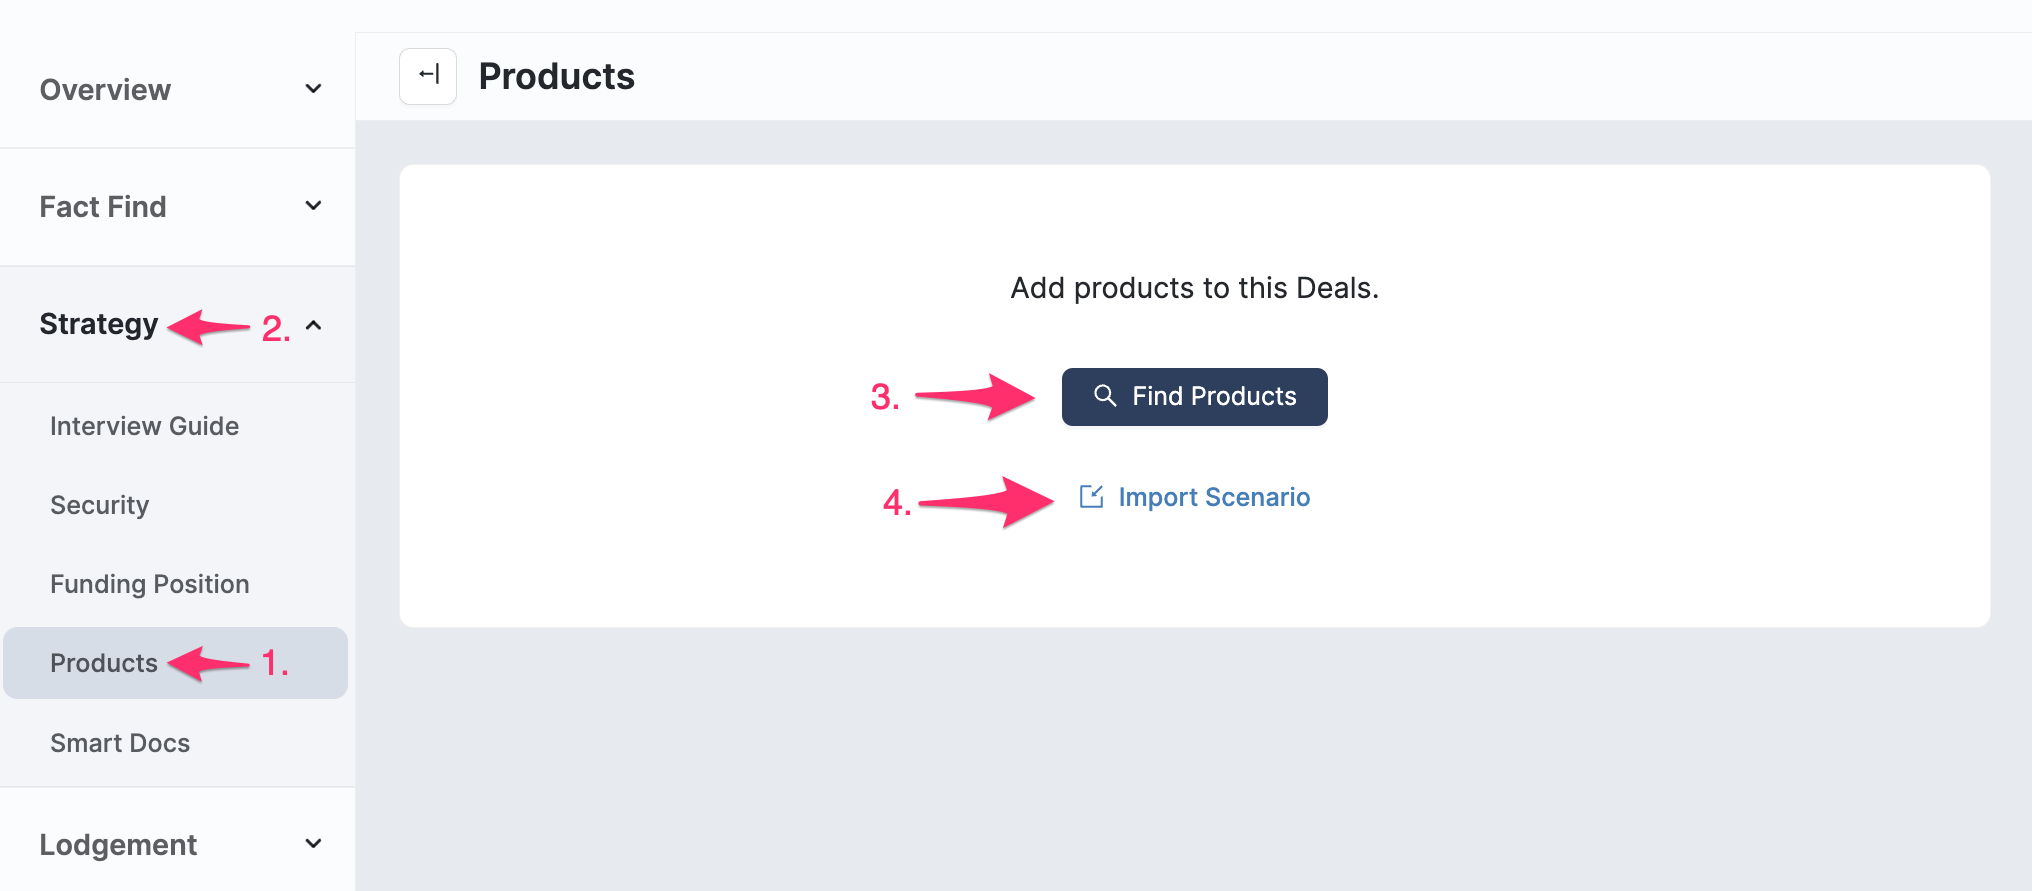
Task: Collapse the Strategy section chevron
Action: coord(313,325)
